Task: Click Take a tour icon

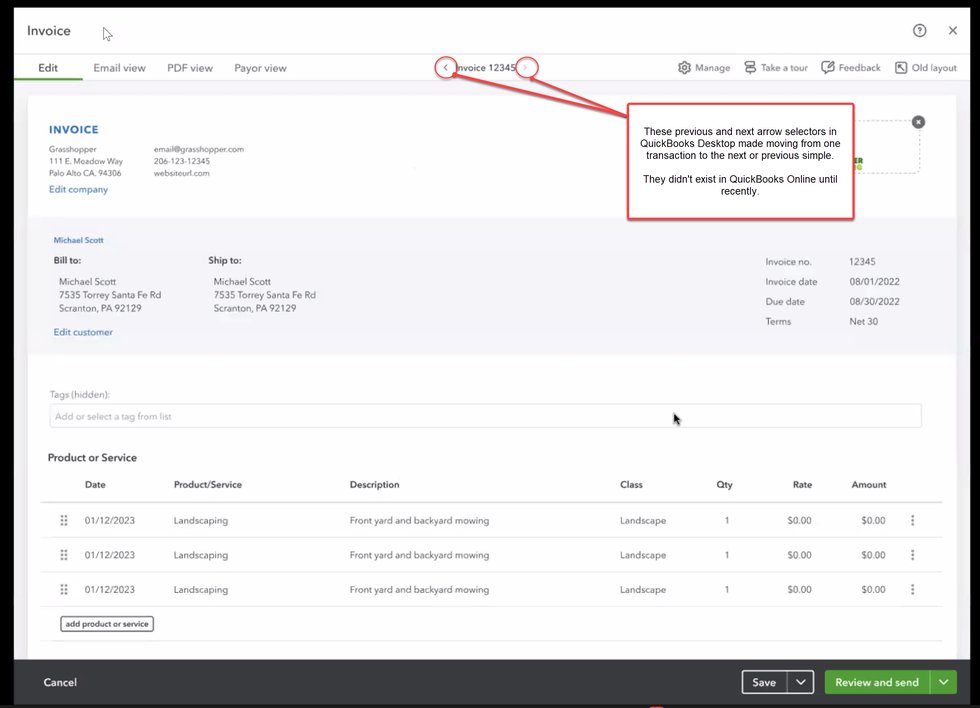Action: point(751,68)
